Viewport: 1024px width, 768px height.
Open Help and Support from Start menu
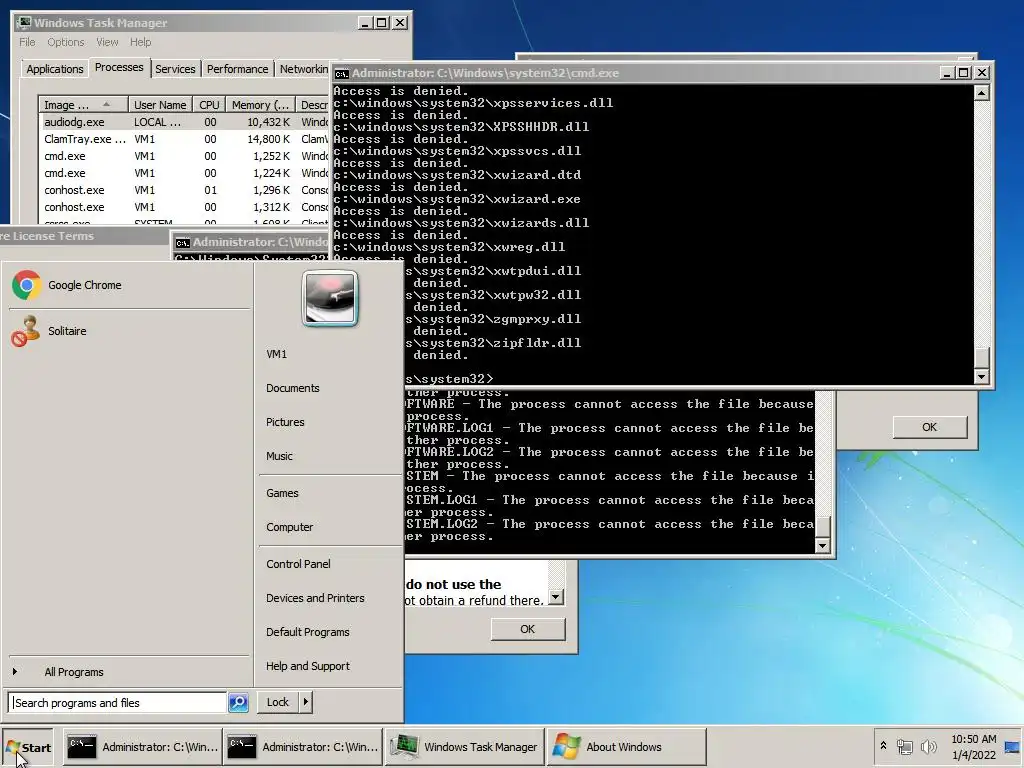(x=308, y=665)
